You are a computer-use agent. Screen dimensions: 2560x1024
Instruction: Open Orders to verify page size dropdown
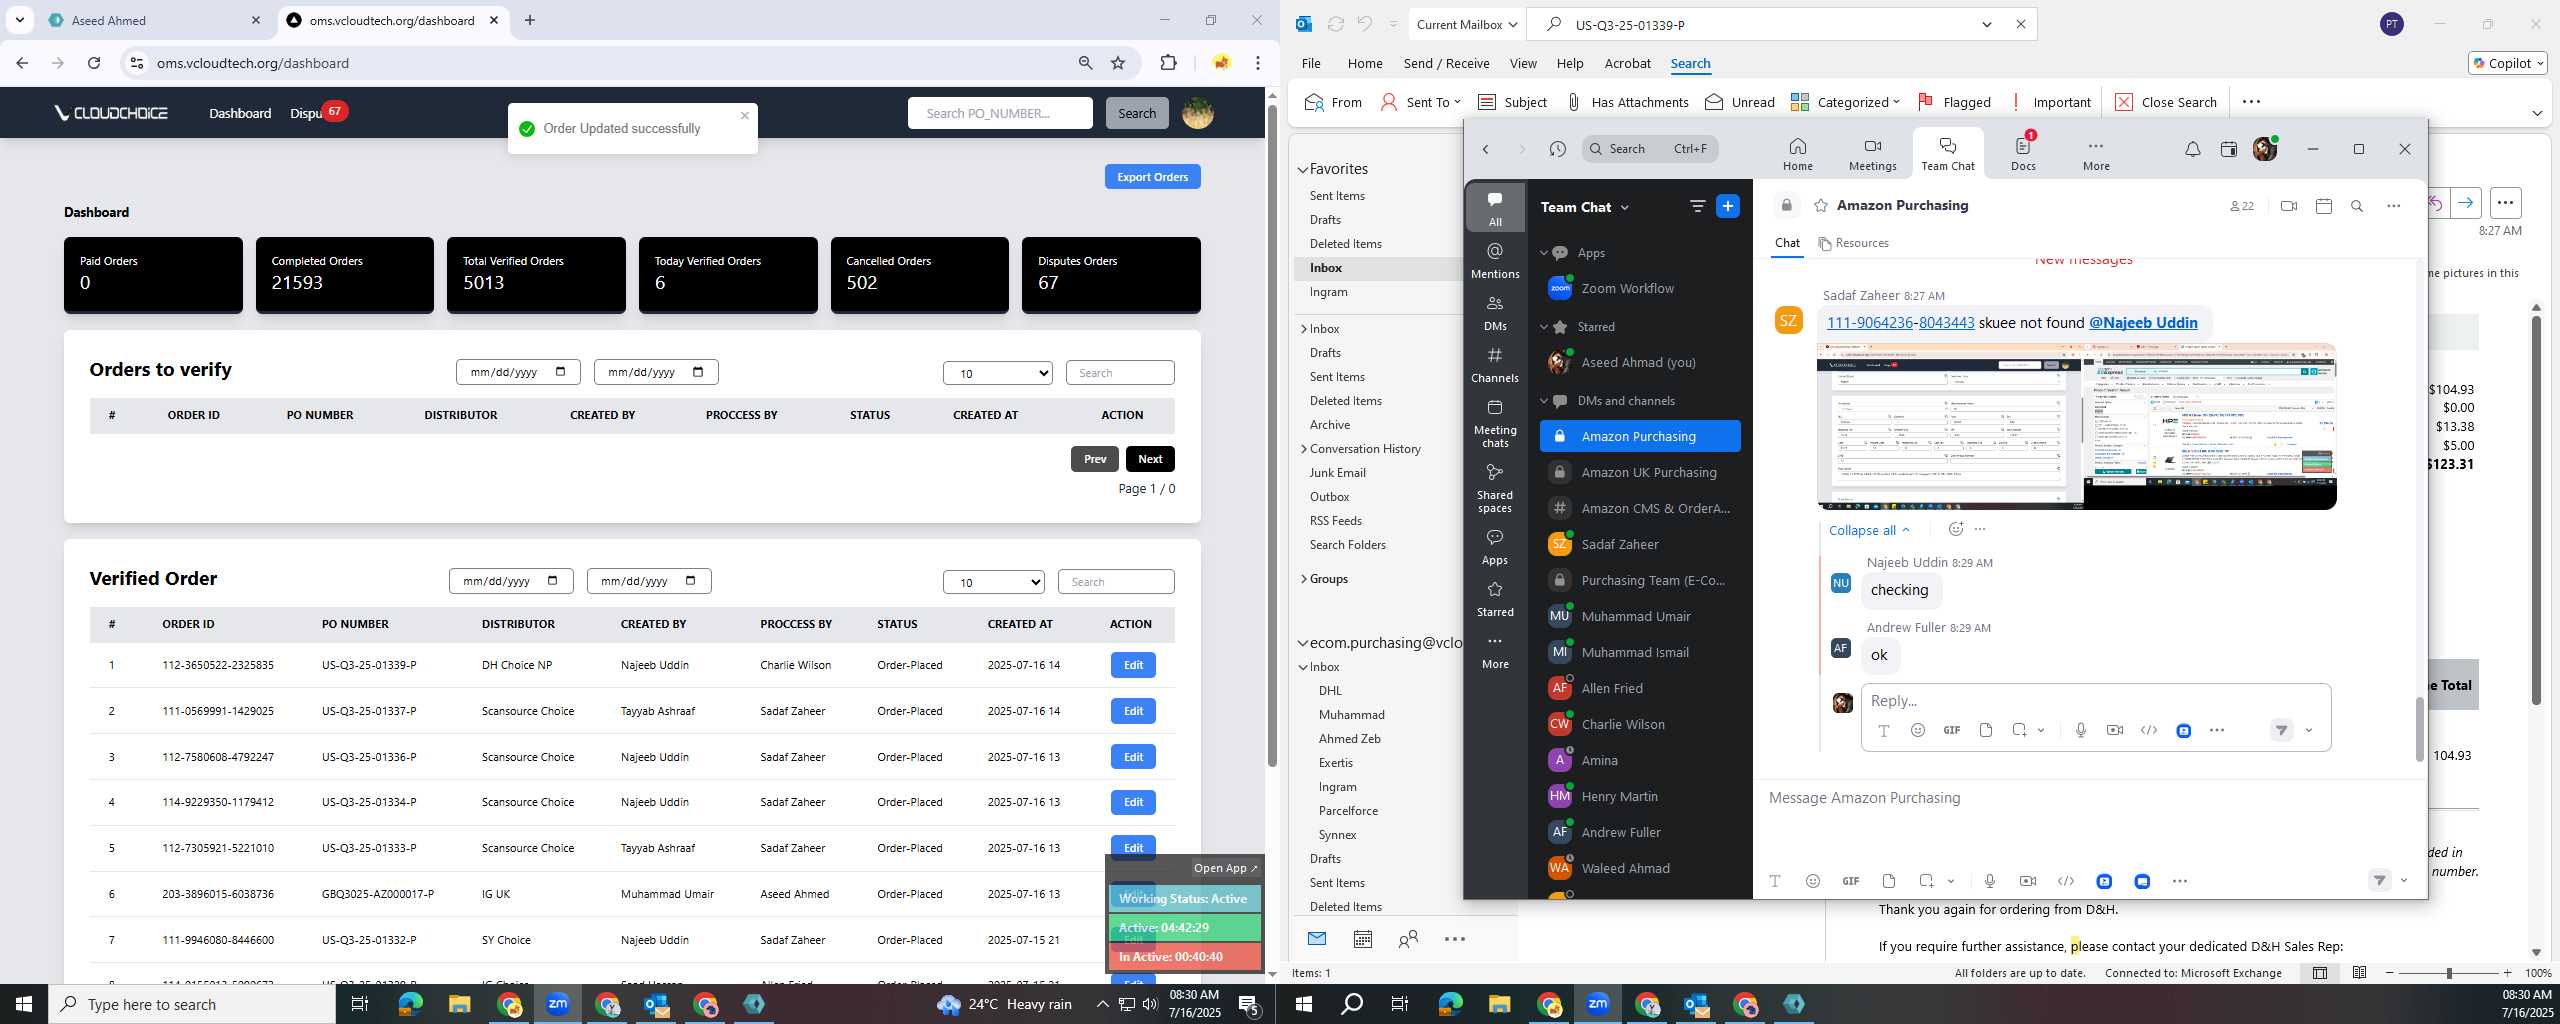point(997,373)
